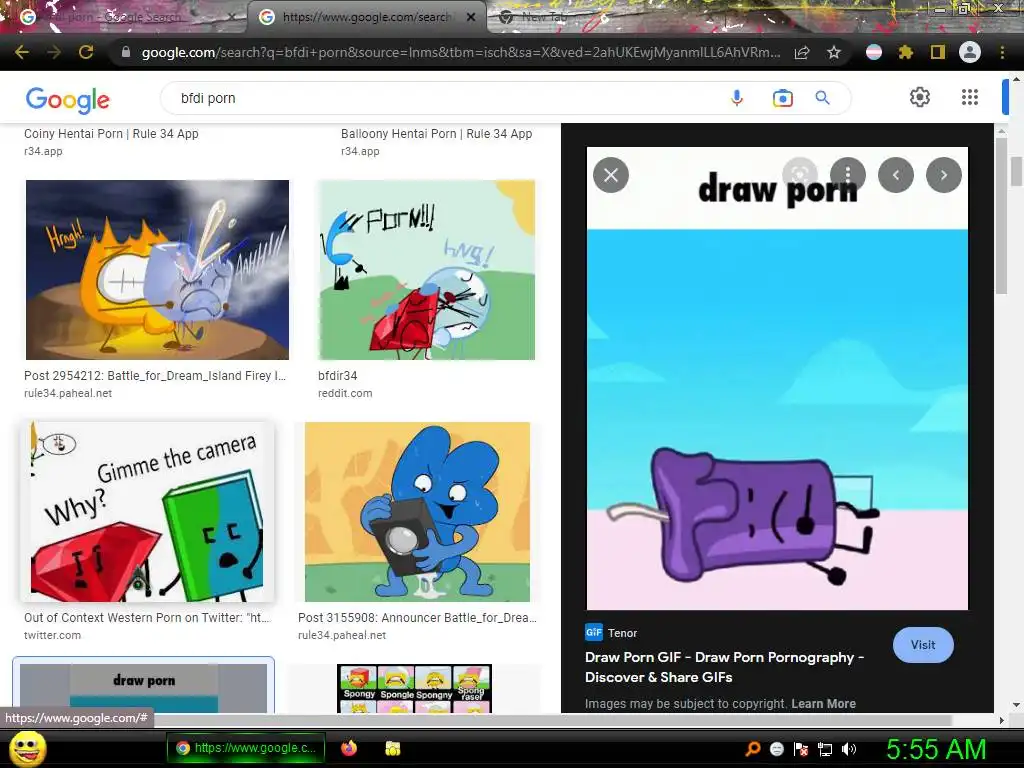Image resolution: width=1024 pixels, height=768 pixels.
Task: Open the Google apps grid
Action: pyautogui.click(x=970, y=97)
